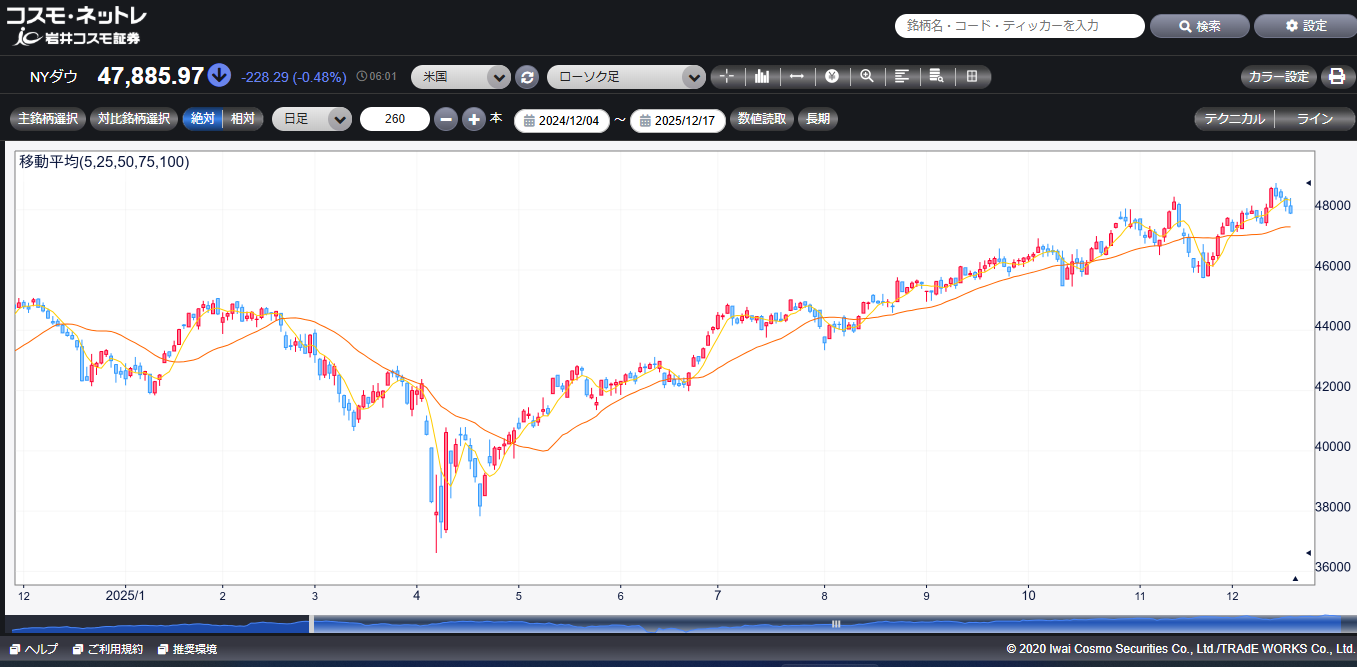Click the magnifier zoom-in icon
1357x667 pixels.
point(867,77)
